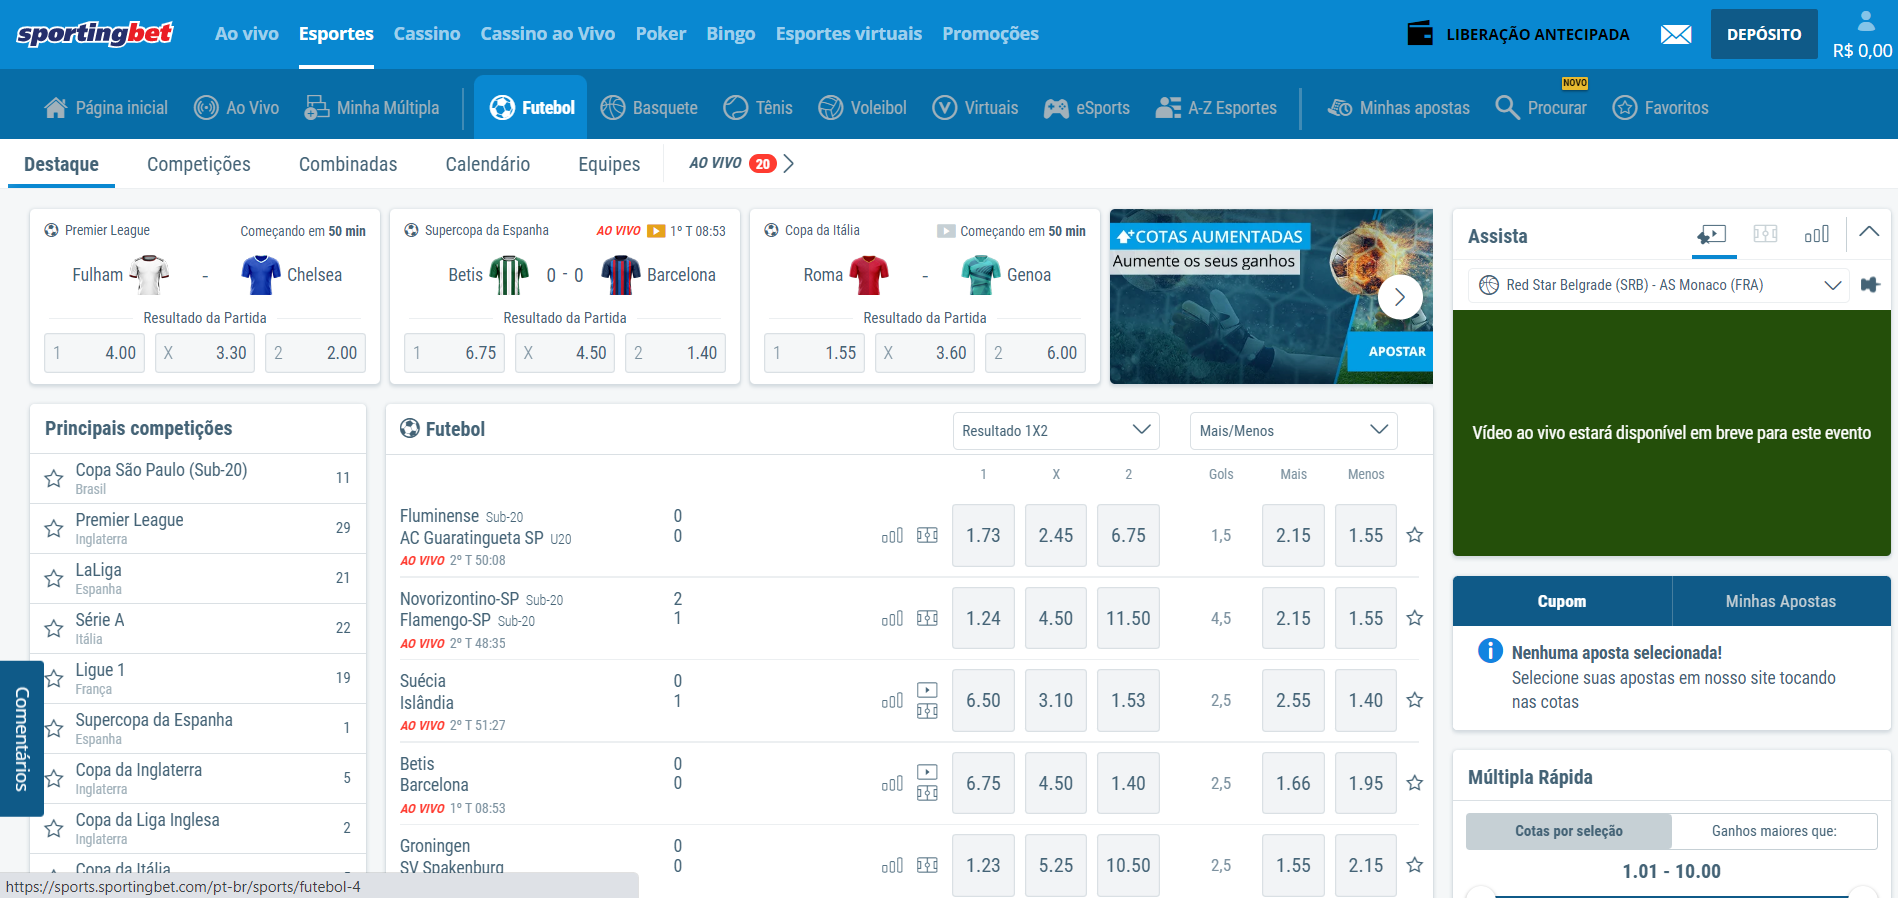Open the eSports gamepad icon
This screenshot has width=1898, height=898.
point(1056,108)
